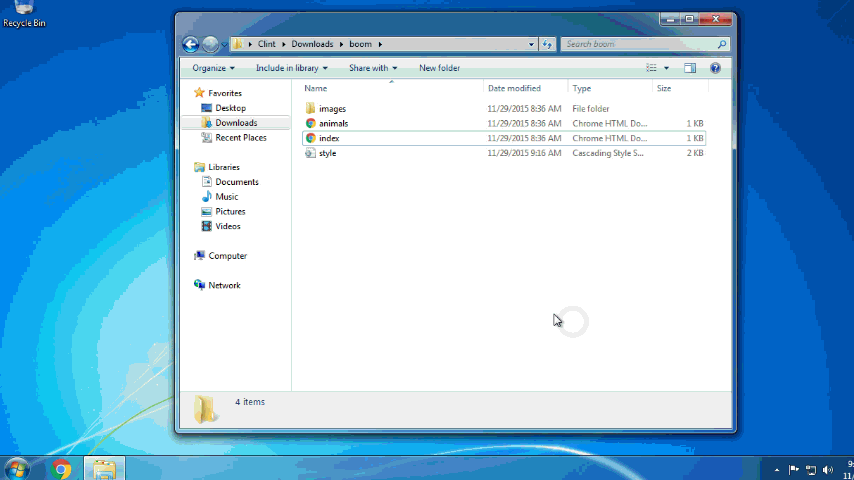
Task: Click the magnifier search icon
Action: [x=722, y=44]
